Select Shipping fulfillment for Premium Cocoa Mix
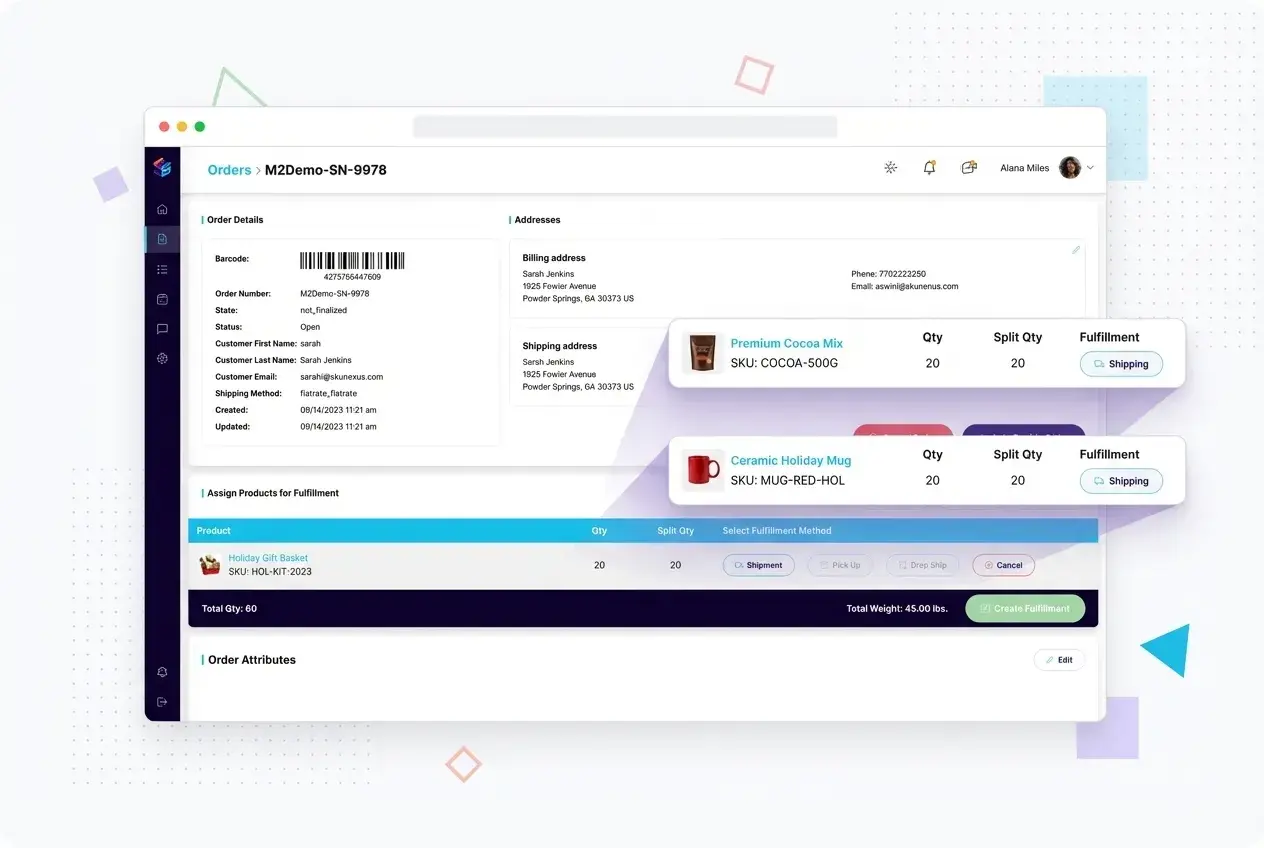This screenshot has width=1264, height=848. pyautogui.click(x=1121, y=364)
